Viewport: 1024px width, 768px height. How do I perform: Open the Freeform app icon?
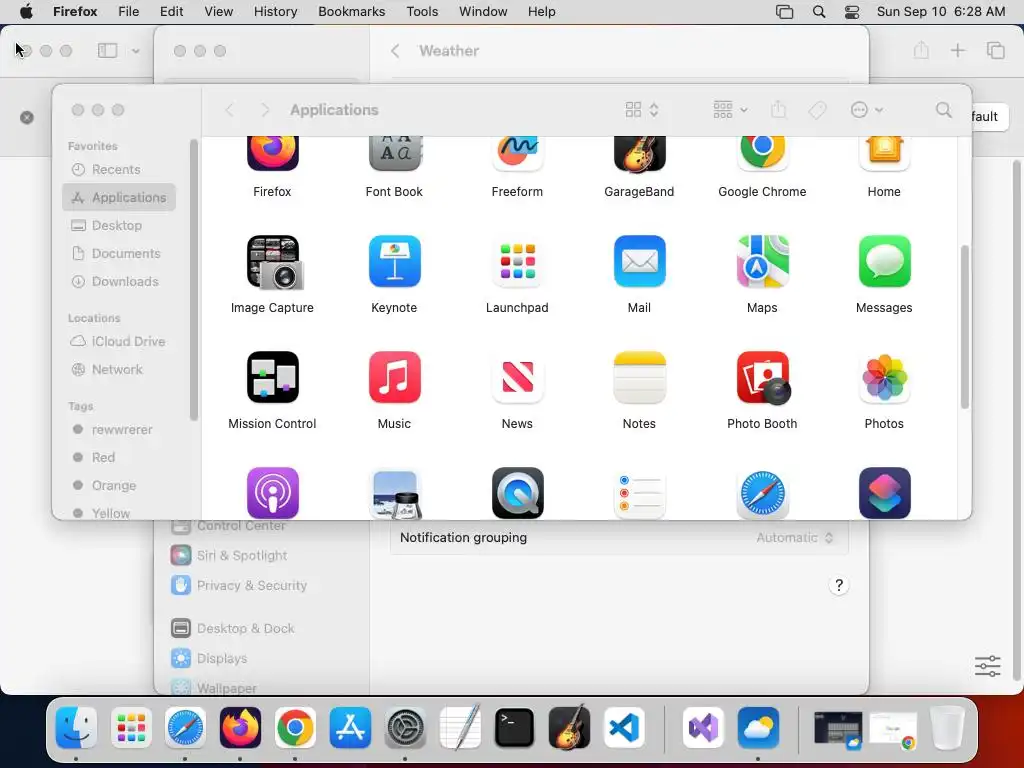pos(517,154)
